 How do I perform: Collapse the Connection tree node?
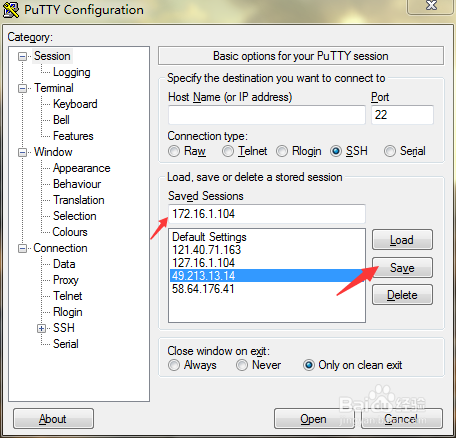tap(22, 248)
